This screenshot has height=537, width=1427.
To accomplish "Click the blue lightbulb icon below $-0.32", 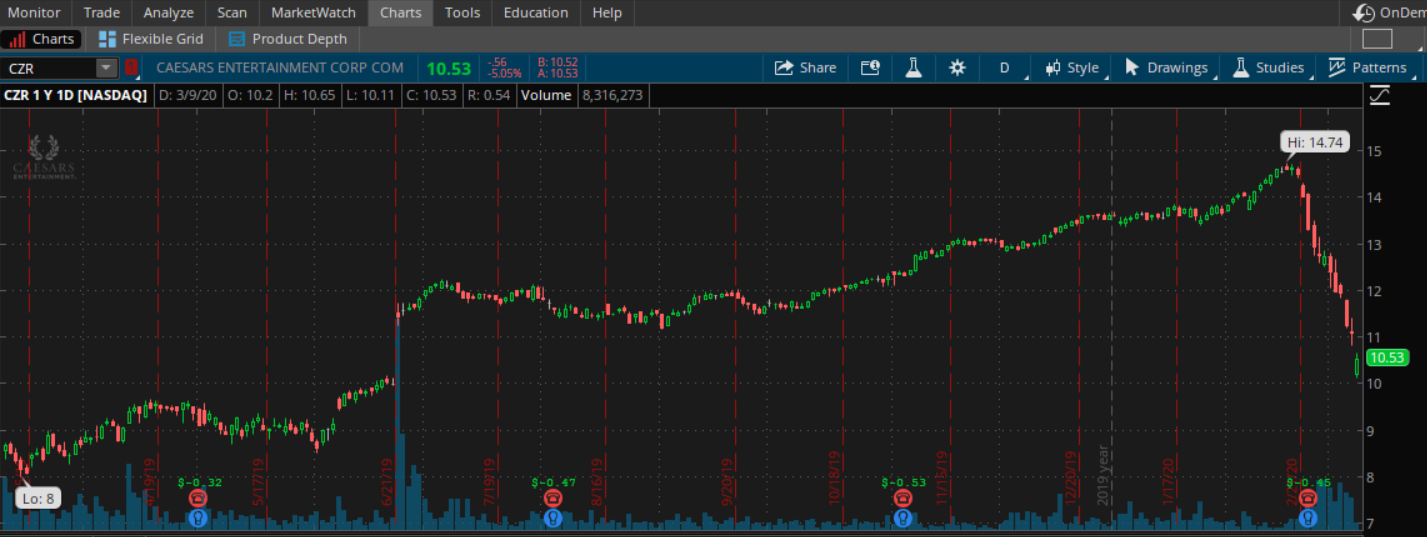I will [x=196, y=518].
